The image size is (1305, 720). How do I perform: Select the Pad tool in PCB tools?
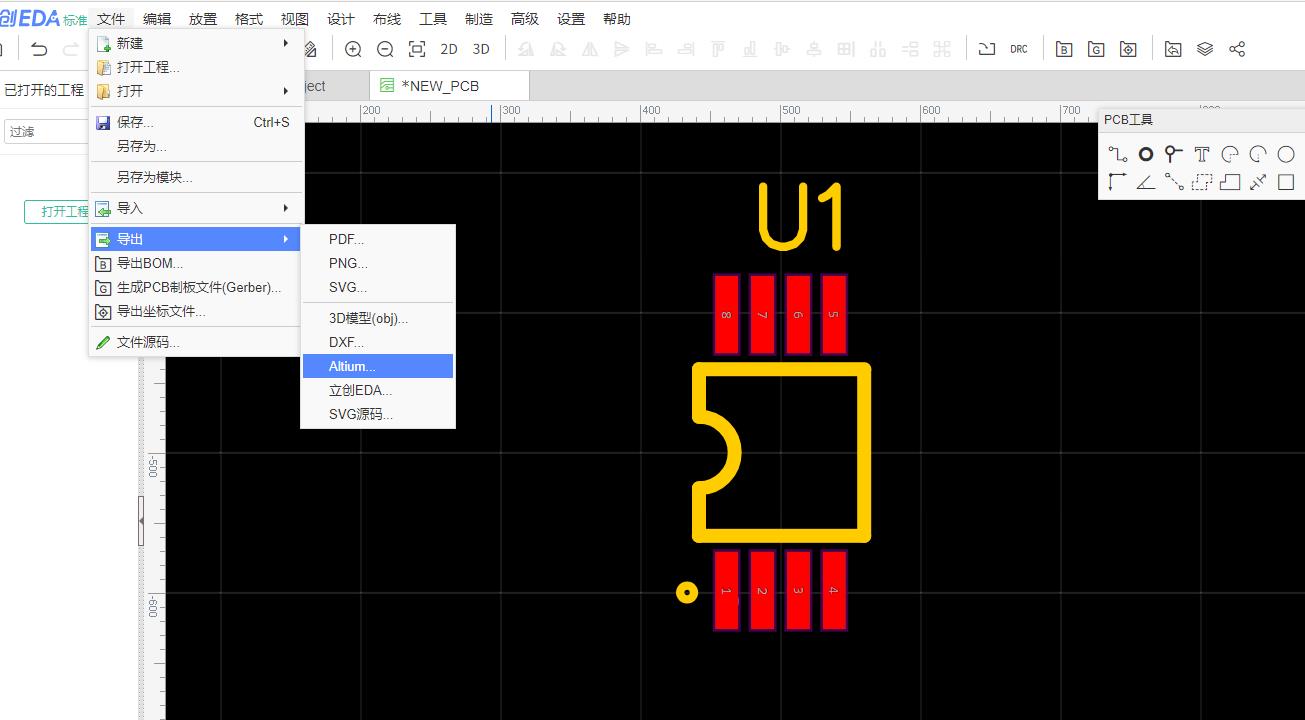(1146, 154)
